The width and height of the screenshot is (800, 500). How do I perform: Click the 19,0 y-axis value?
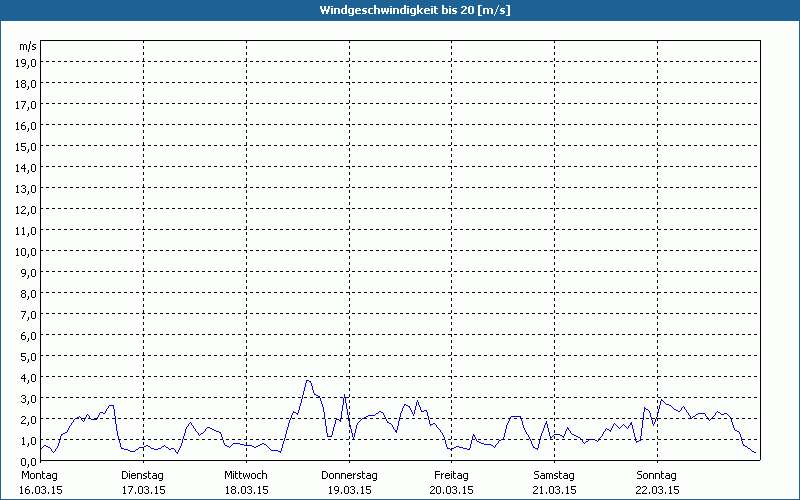(25, 63)
